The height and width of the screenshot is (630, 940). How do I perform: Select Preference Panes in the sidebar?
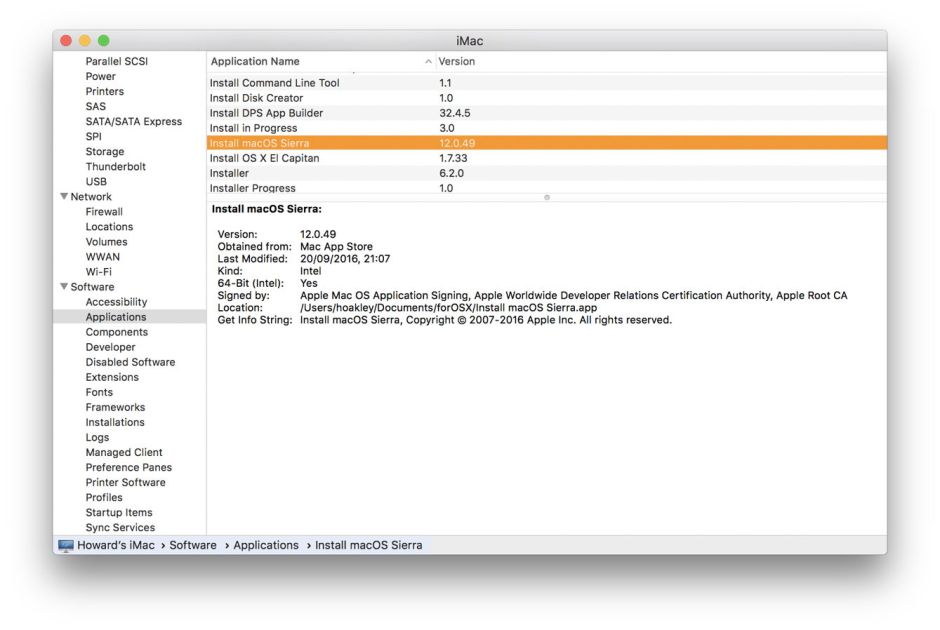click(x=128, y=468)
